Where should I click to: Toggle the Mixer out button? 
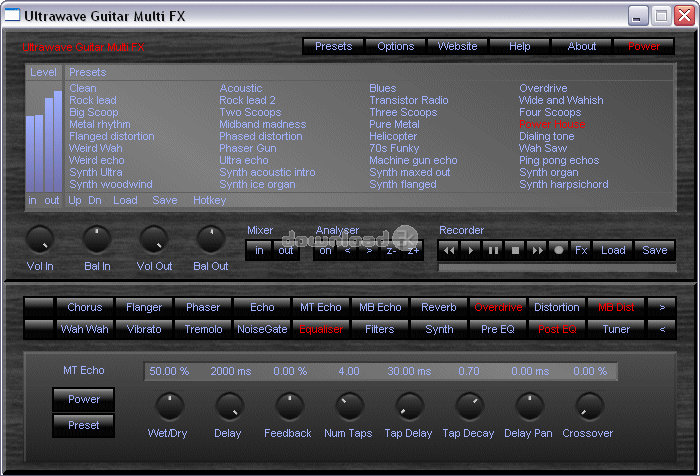286,251
